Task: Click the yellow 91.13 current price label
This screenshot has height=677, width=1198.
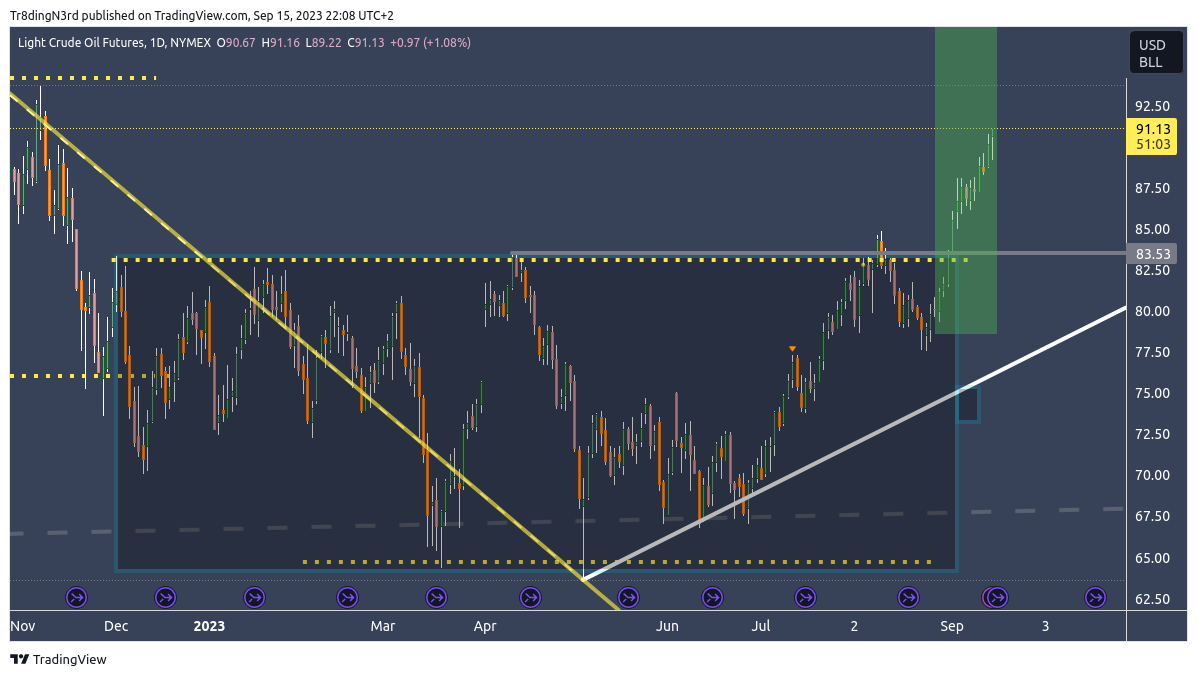Action: pyautogui.click(x=1152, y=137)
